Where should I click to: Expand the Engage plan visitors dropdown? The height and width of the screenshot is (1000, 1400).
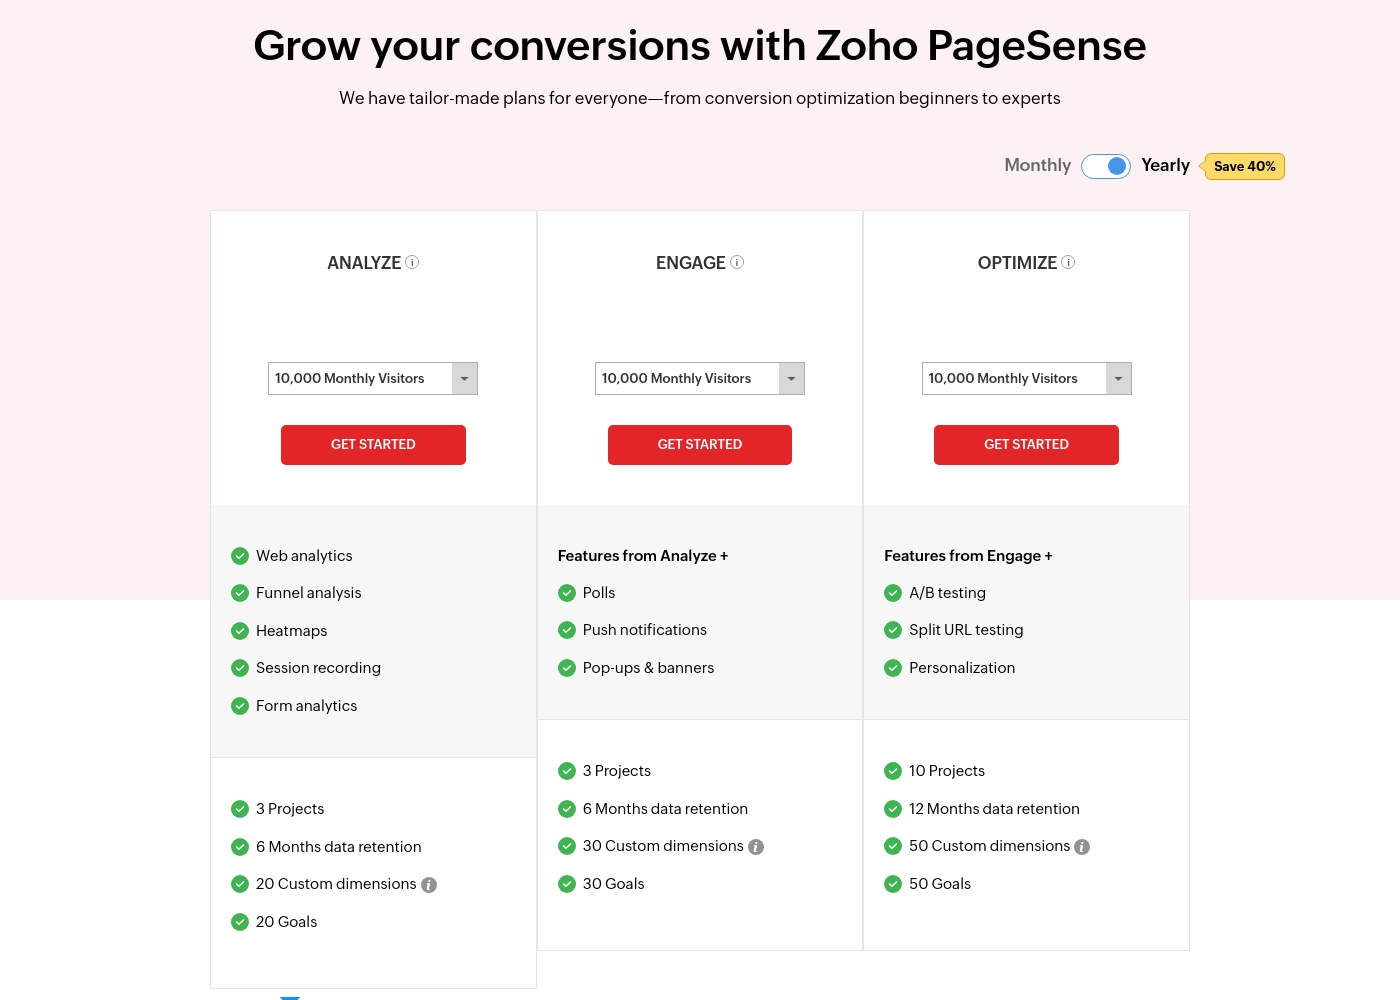pyautogui.click(x=700, y=378)
